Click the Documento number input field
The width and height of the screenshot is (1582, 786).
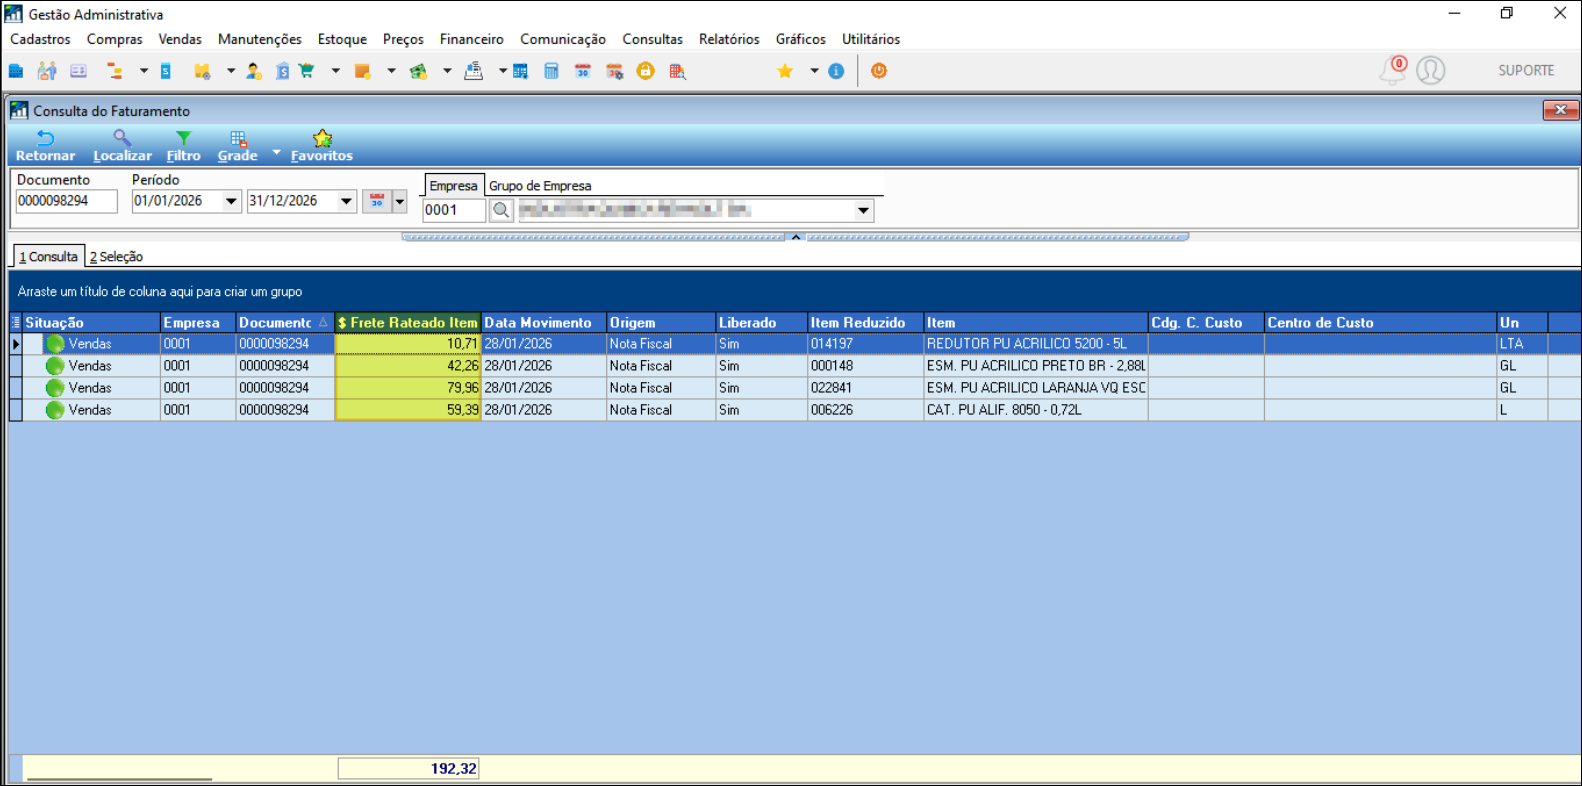tap(66, 201)
